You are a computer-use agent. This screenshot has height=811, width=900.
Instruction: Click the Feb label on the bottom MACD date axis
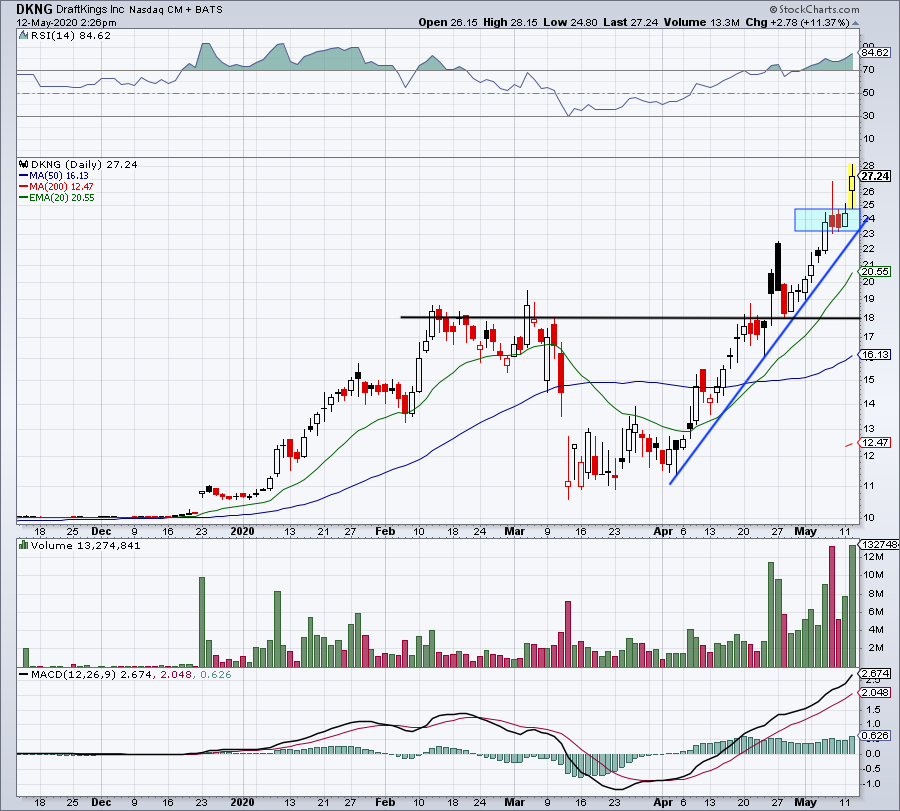385,802
